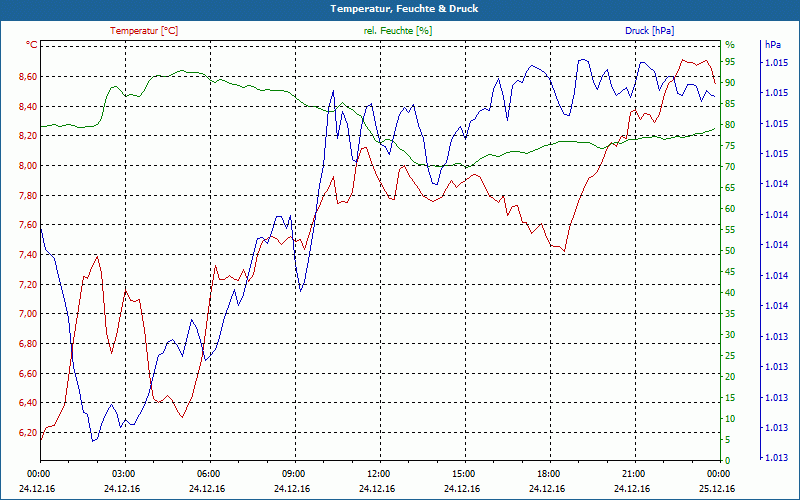Click the 6,60 temperature axis tick

tap(28, 373)
